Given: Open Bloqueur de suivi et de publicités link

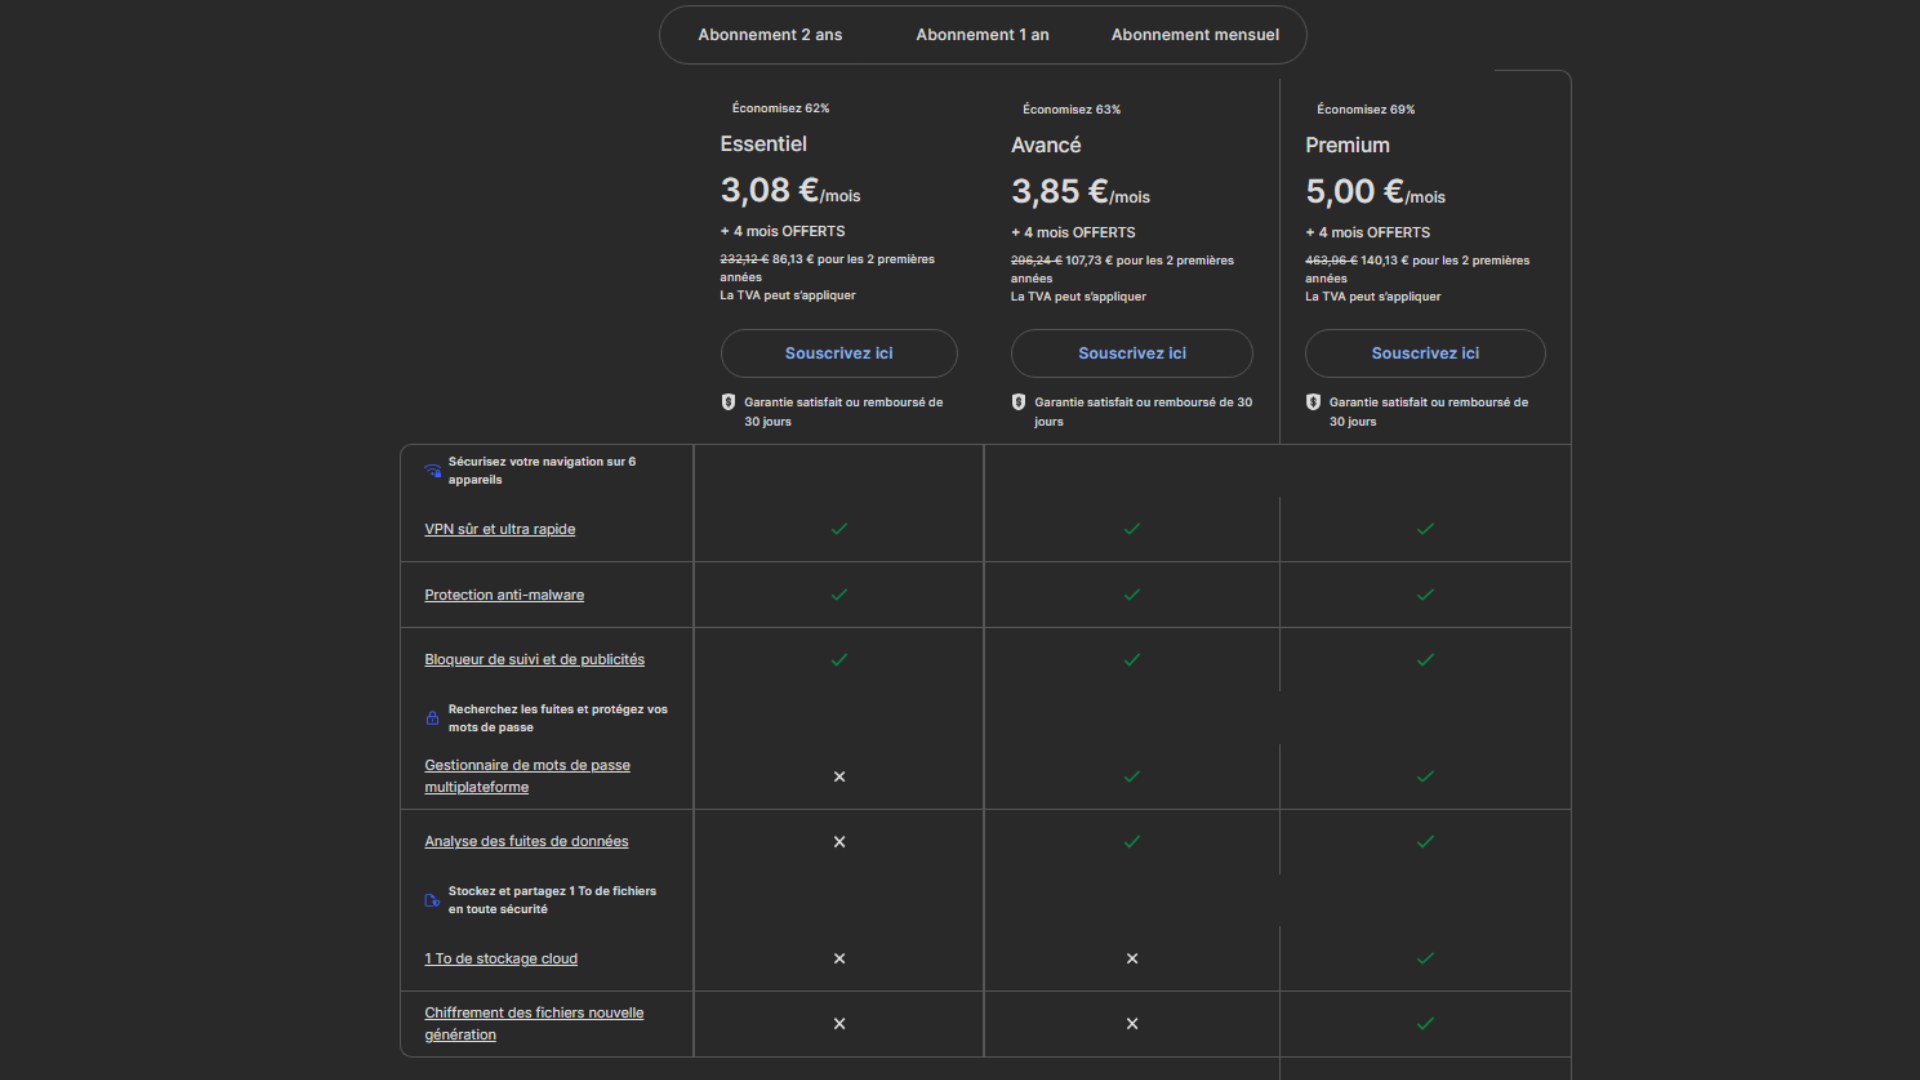Looking at the screenshot, I should [534, 660].
